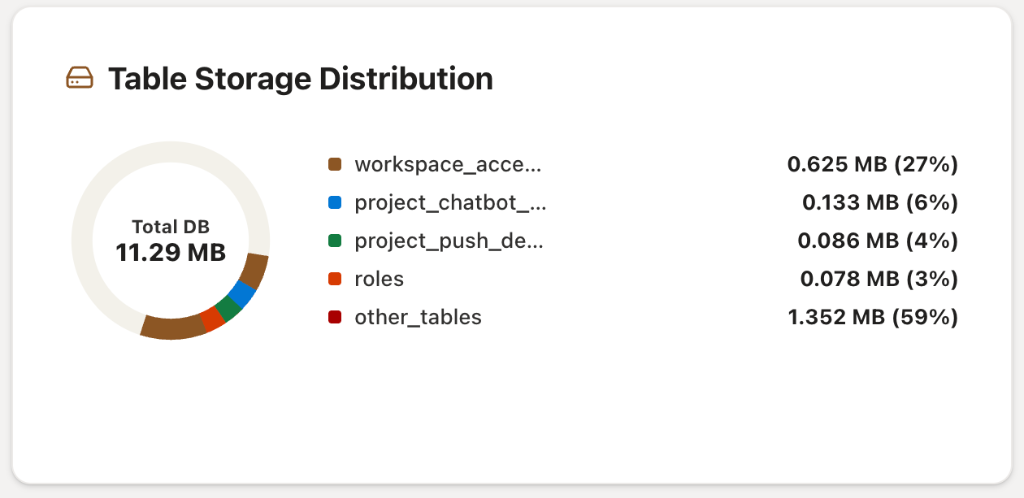Click the 0.133 MB (6%) value
The width and height of the screenshot is (1024, 498).
coord(880,203)
